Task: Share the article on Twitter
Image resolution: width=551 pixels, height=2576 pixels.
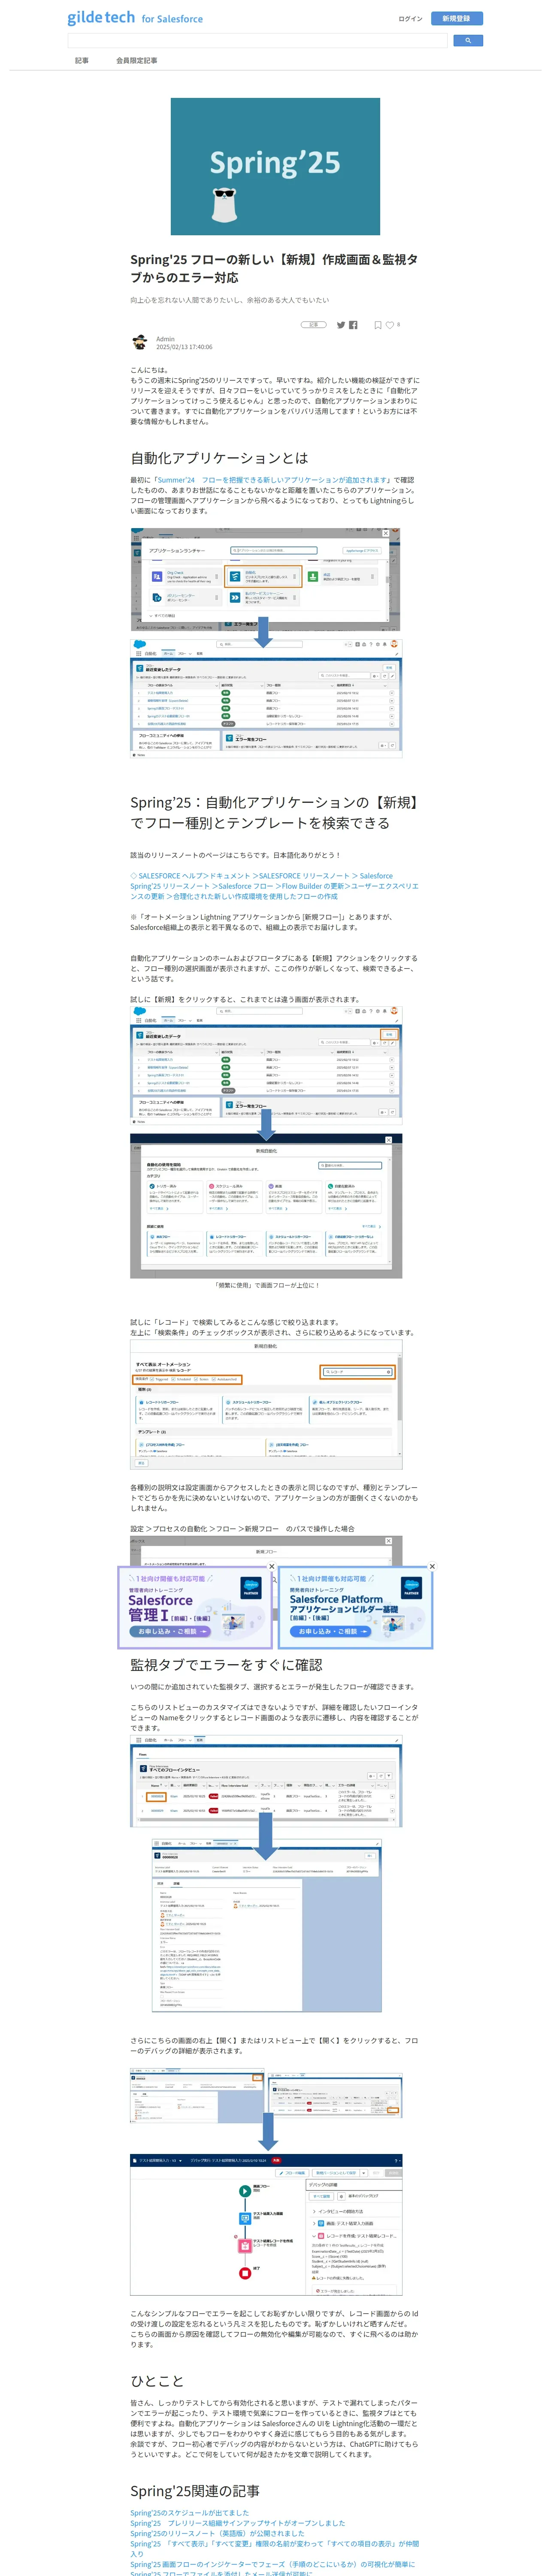Action: tap(341, 325)
